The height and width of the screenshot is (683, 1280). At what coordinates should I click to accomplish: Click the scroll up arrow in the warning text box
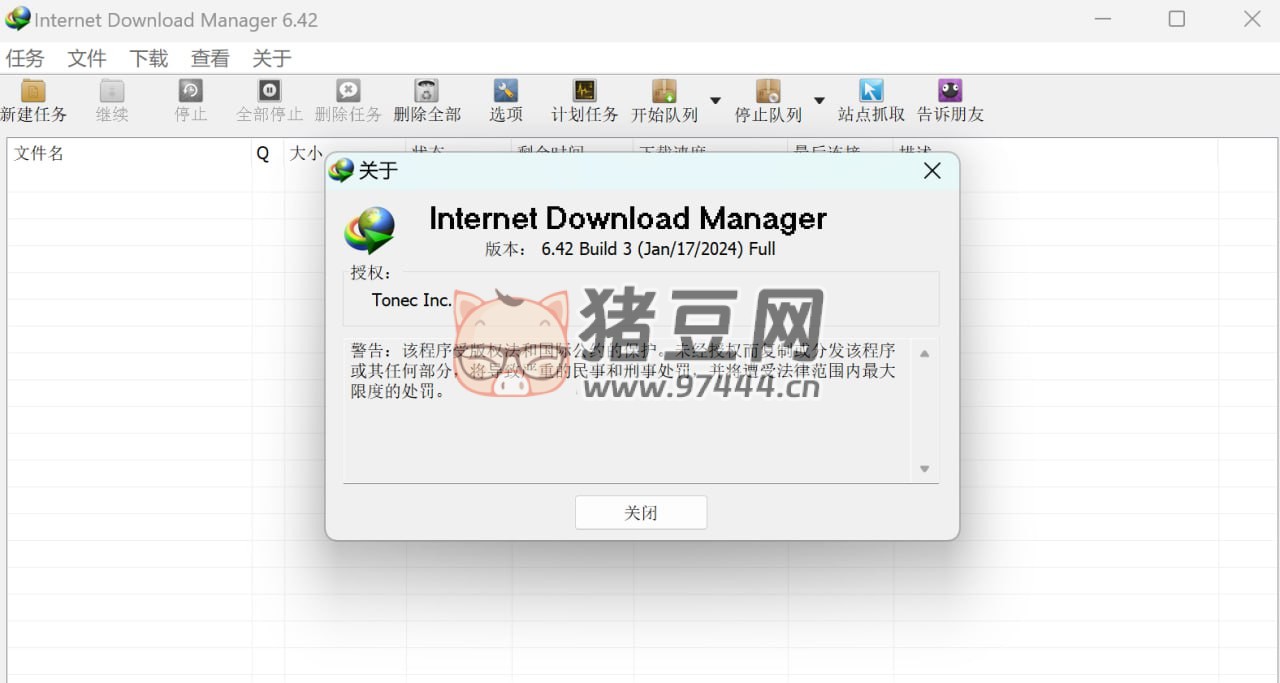tap(924, 354)
